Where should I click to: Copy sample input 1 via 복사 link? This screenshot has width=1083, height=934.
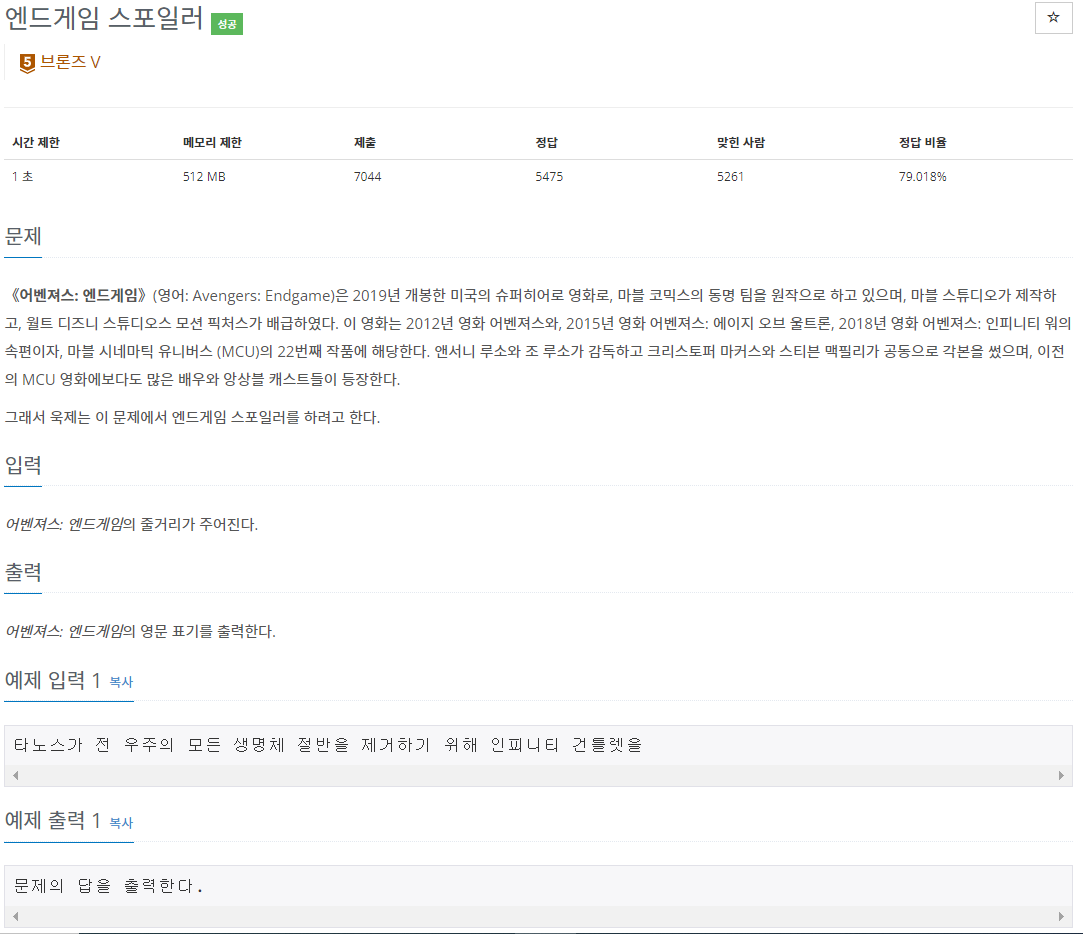pyautogui.click(x=121, y=682)
